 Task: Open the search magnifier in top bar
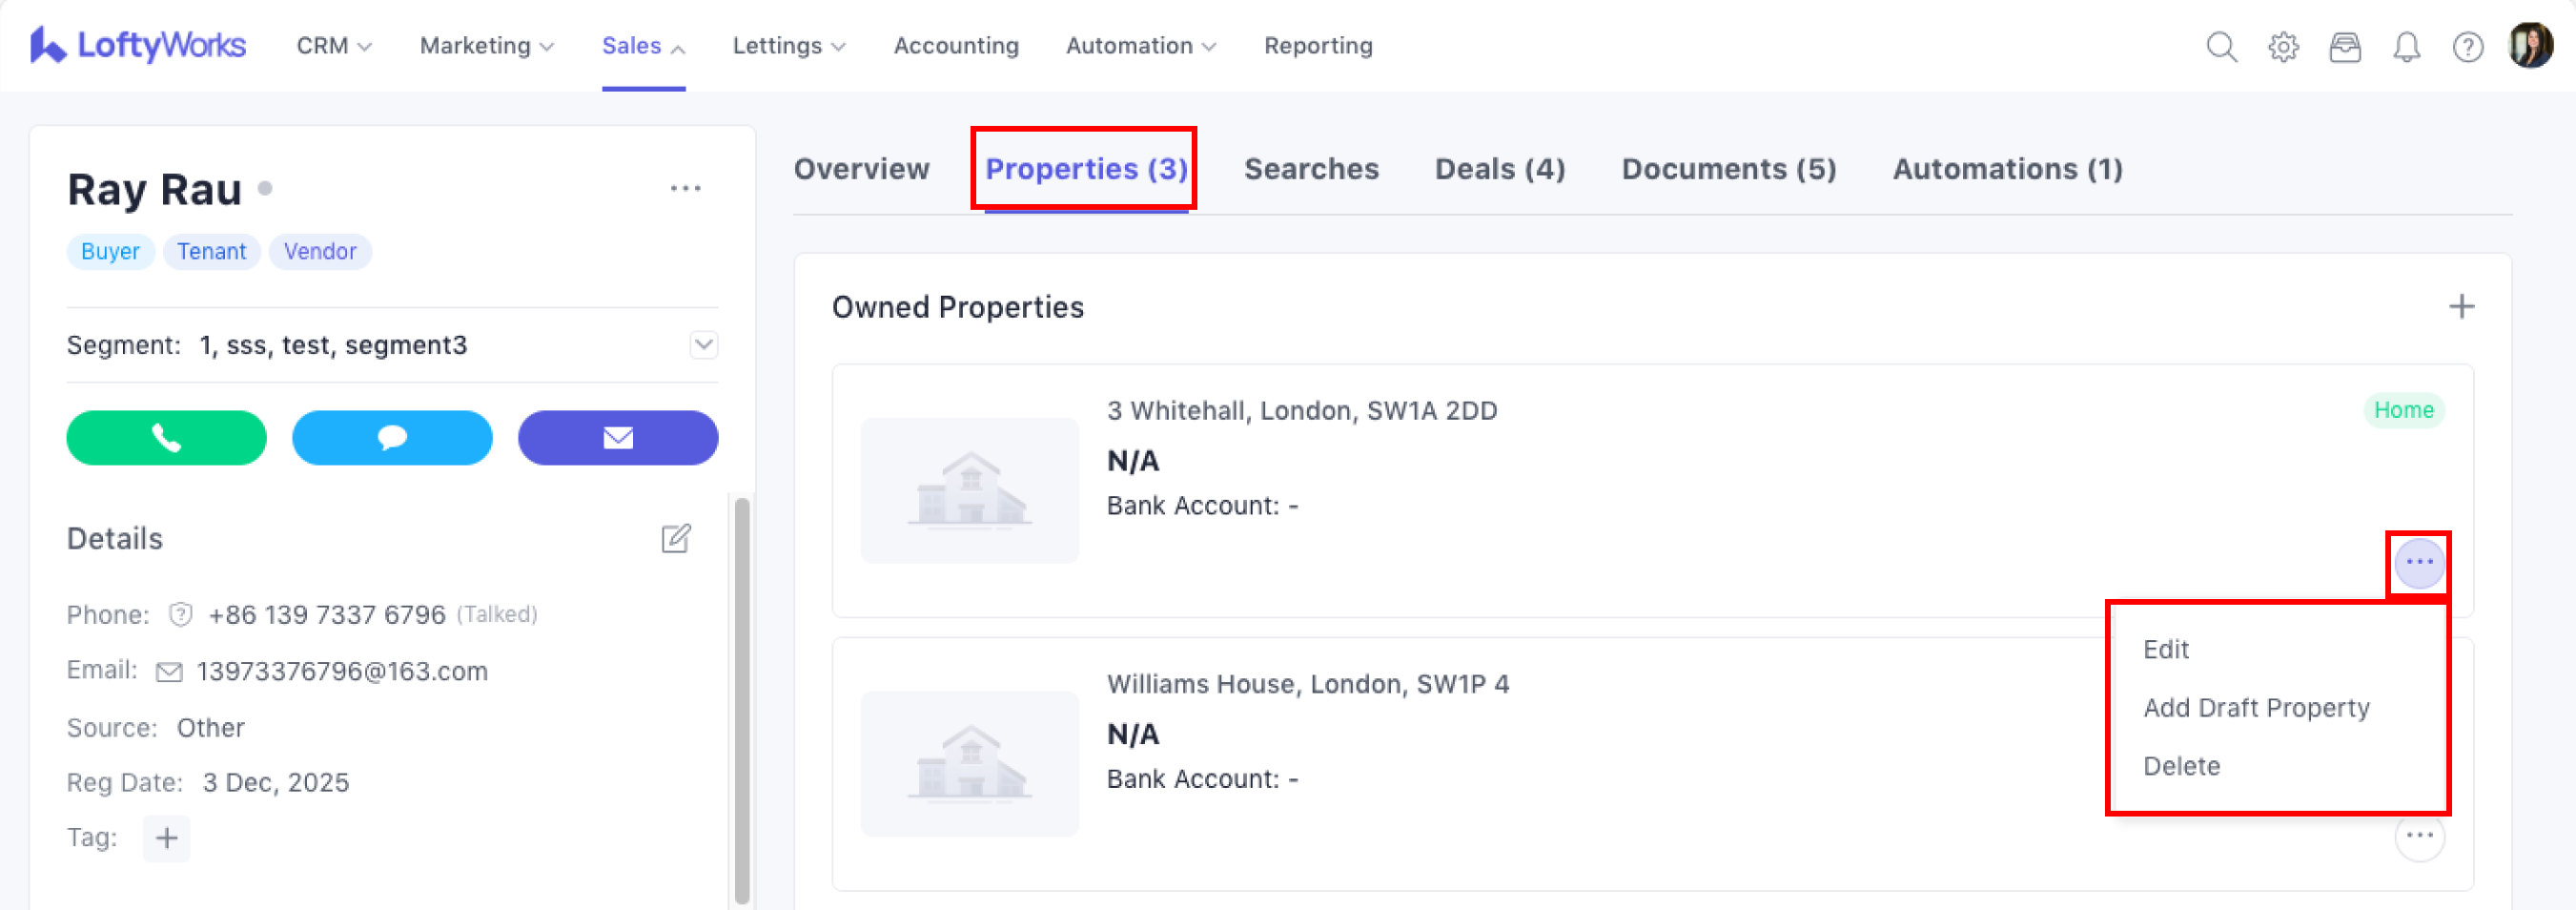(x=2221, y=47)
